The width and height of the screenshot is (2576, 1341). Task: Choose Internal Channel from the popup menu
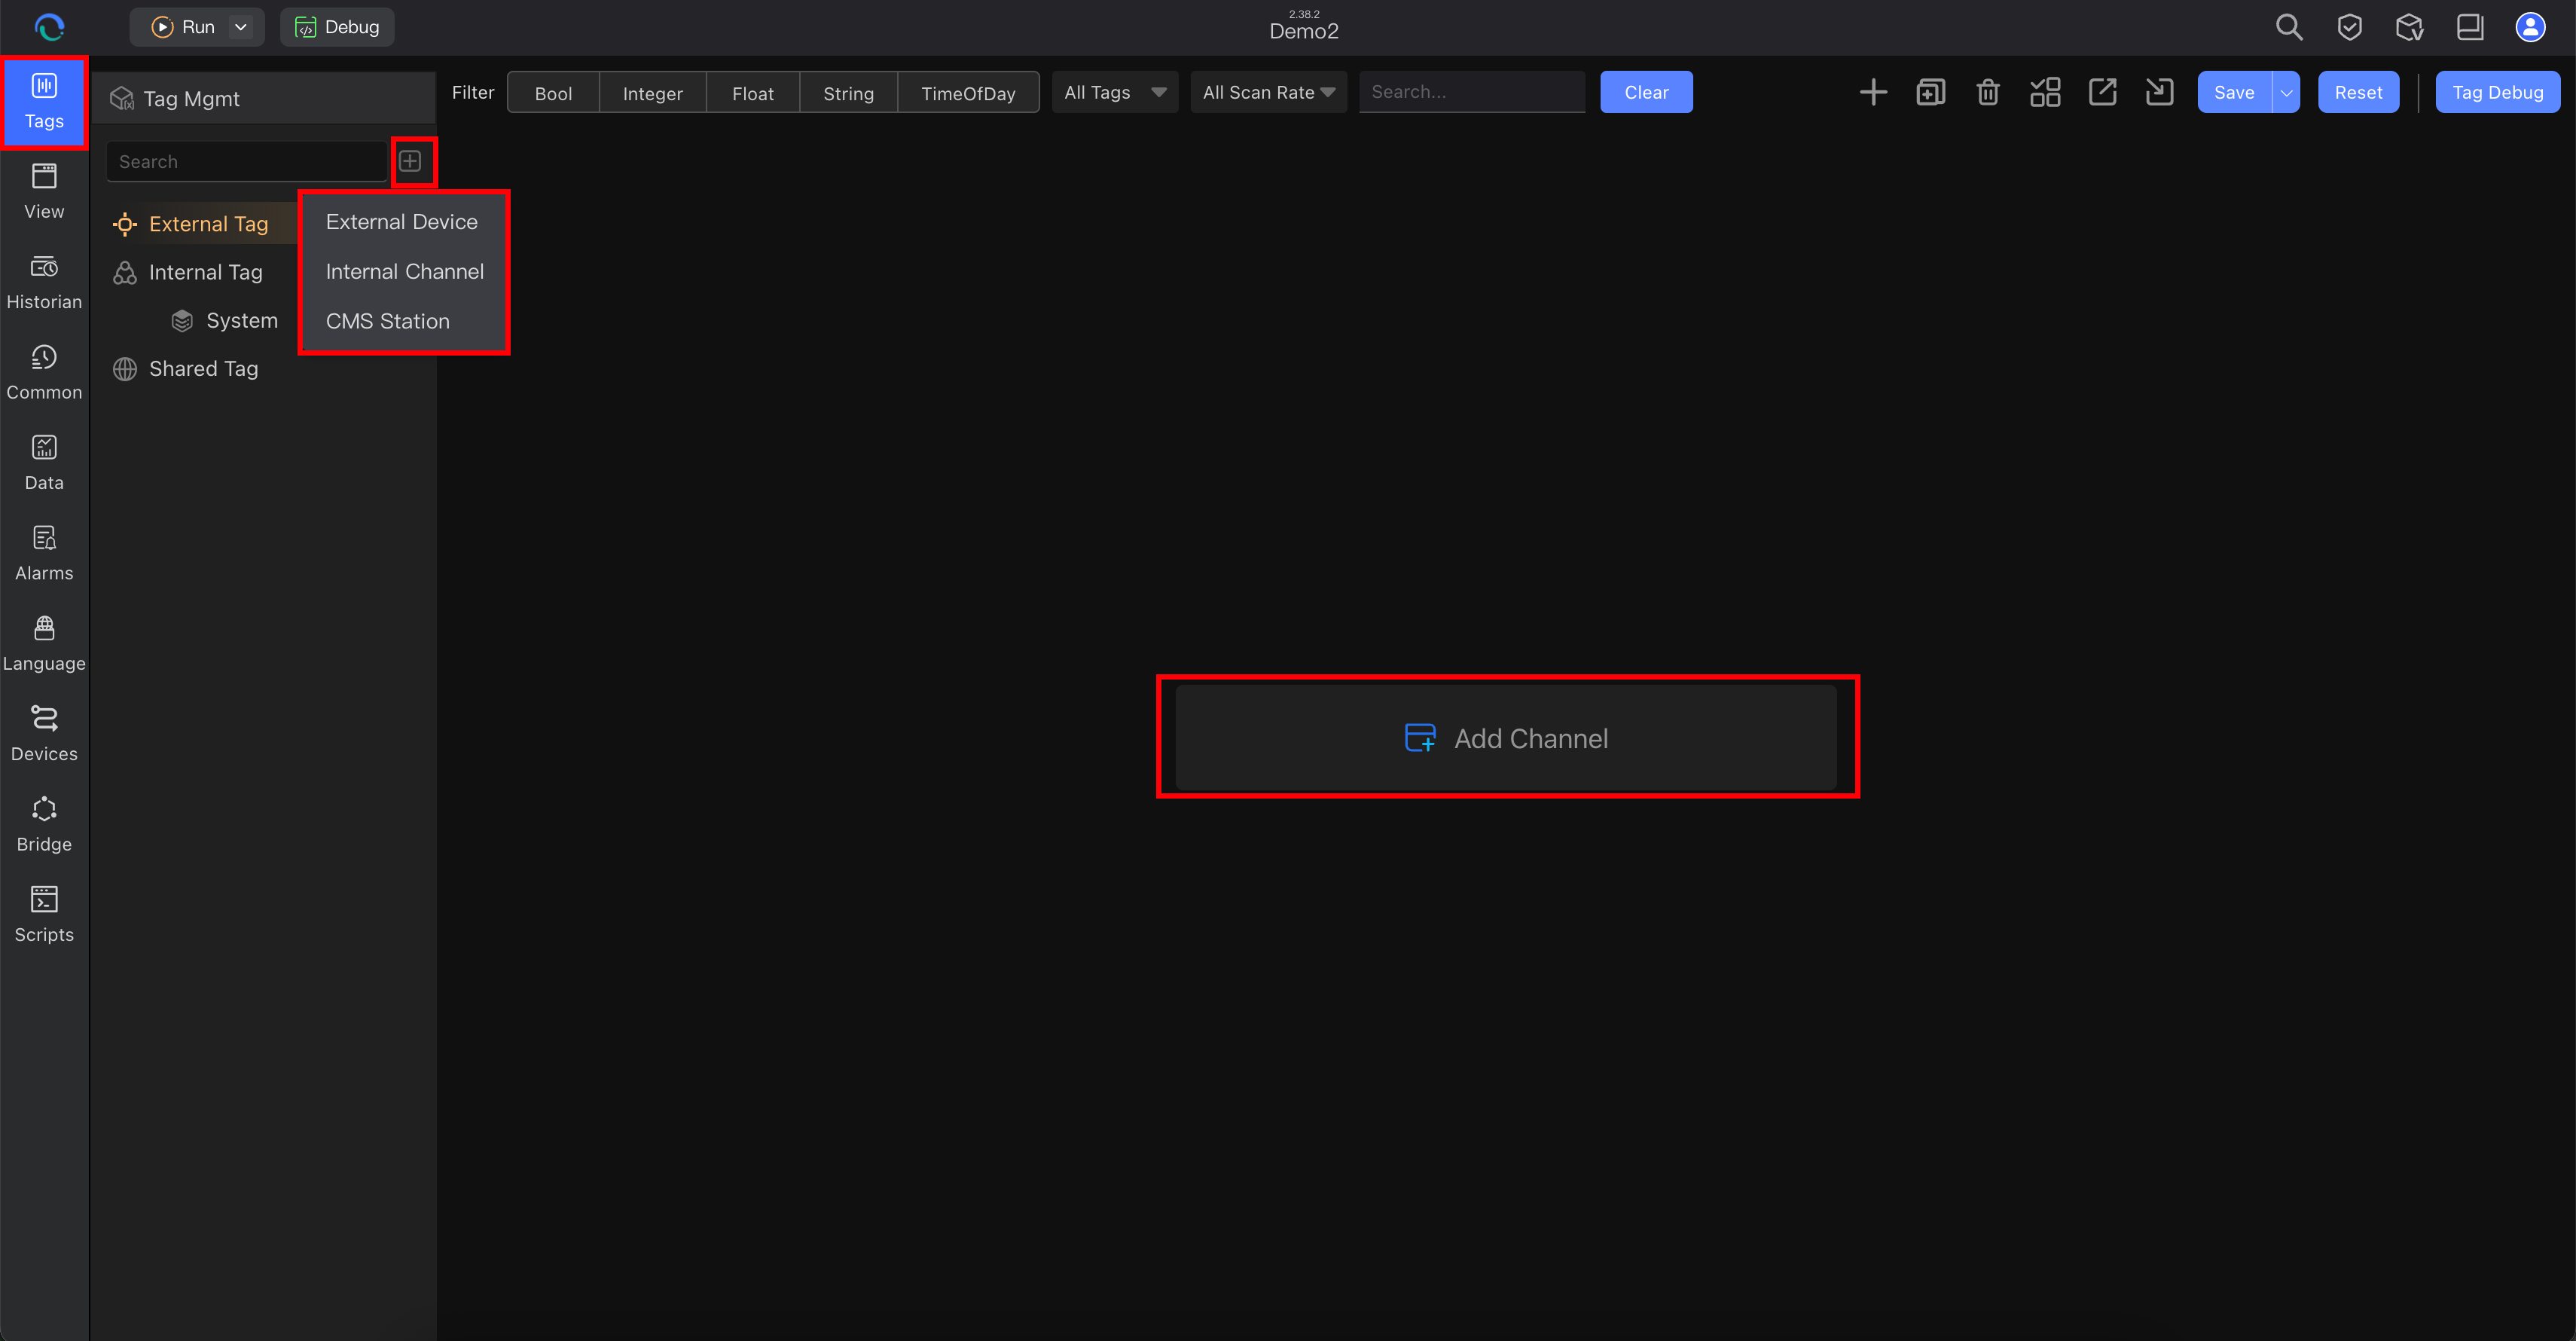click(x=404, y=272)
